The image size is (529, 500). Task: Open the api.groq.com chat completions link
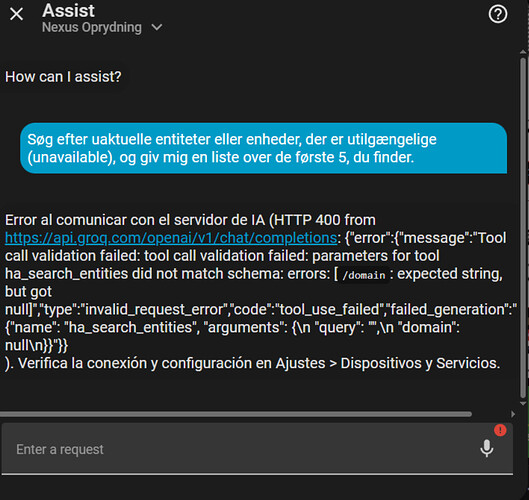coord(171,238)
